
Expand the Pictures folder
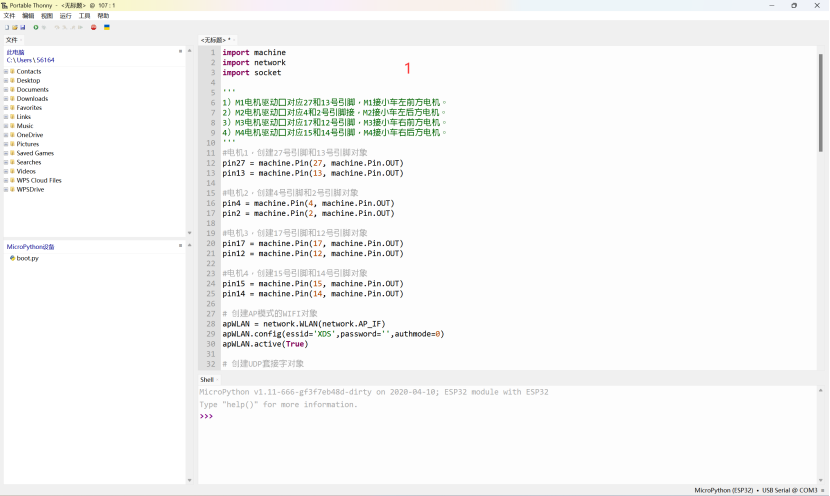(x=6, y=144)
